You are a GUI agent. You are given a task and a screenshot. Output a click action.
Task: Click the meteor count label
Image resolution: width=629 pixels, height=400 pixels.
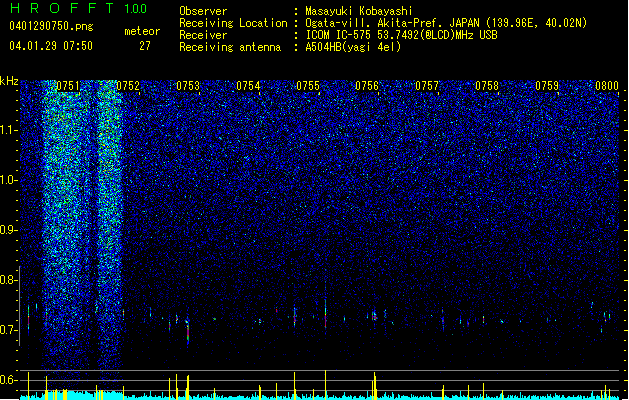click(x=142, y=31)
